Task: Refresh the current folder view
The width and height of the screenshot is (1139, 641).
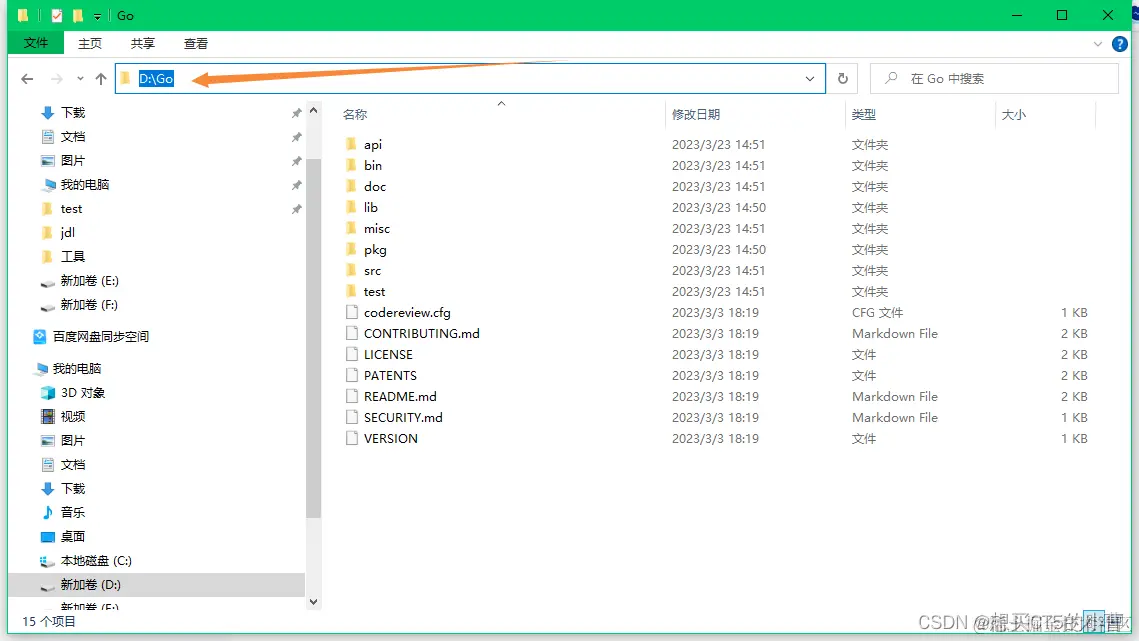Action: 843,78
